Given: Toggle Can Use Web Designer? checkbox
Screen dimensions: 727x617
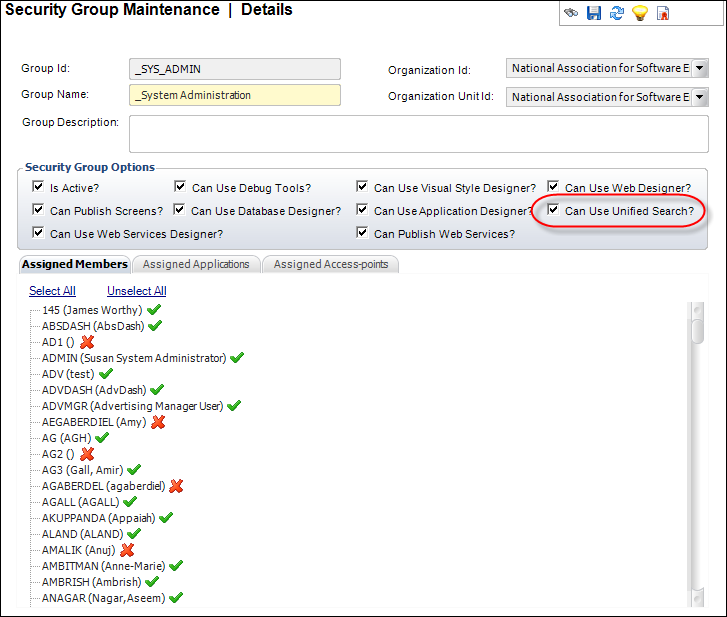Looking at the screenshot, I should 553,186.
